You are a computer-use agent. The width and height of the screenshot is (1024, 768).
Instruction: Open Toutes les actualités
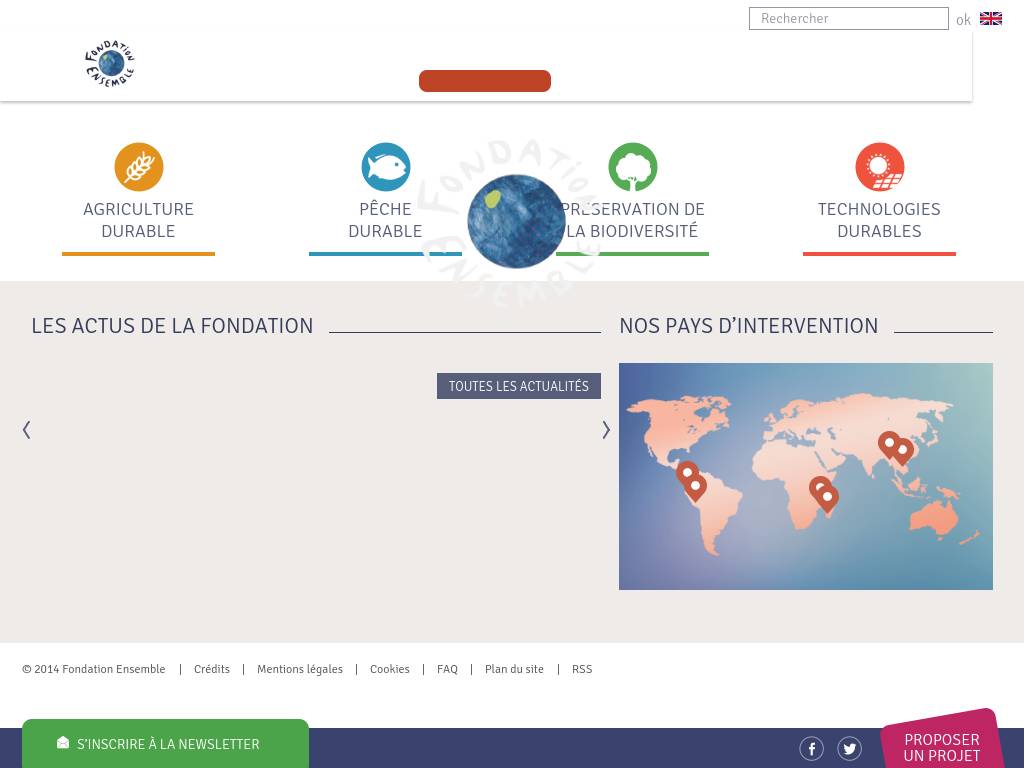point(518,386)
